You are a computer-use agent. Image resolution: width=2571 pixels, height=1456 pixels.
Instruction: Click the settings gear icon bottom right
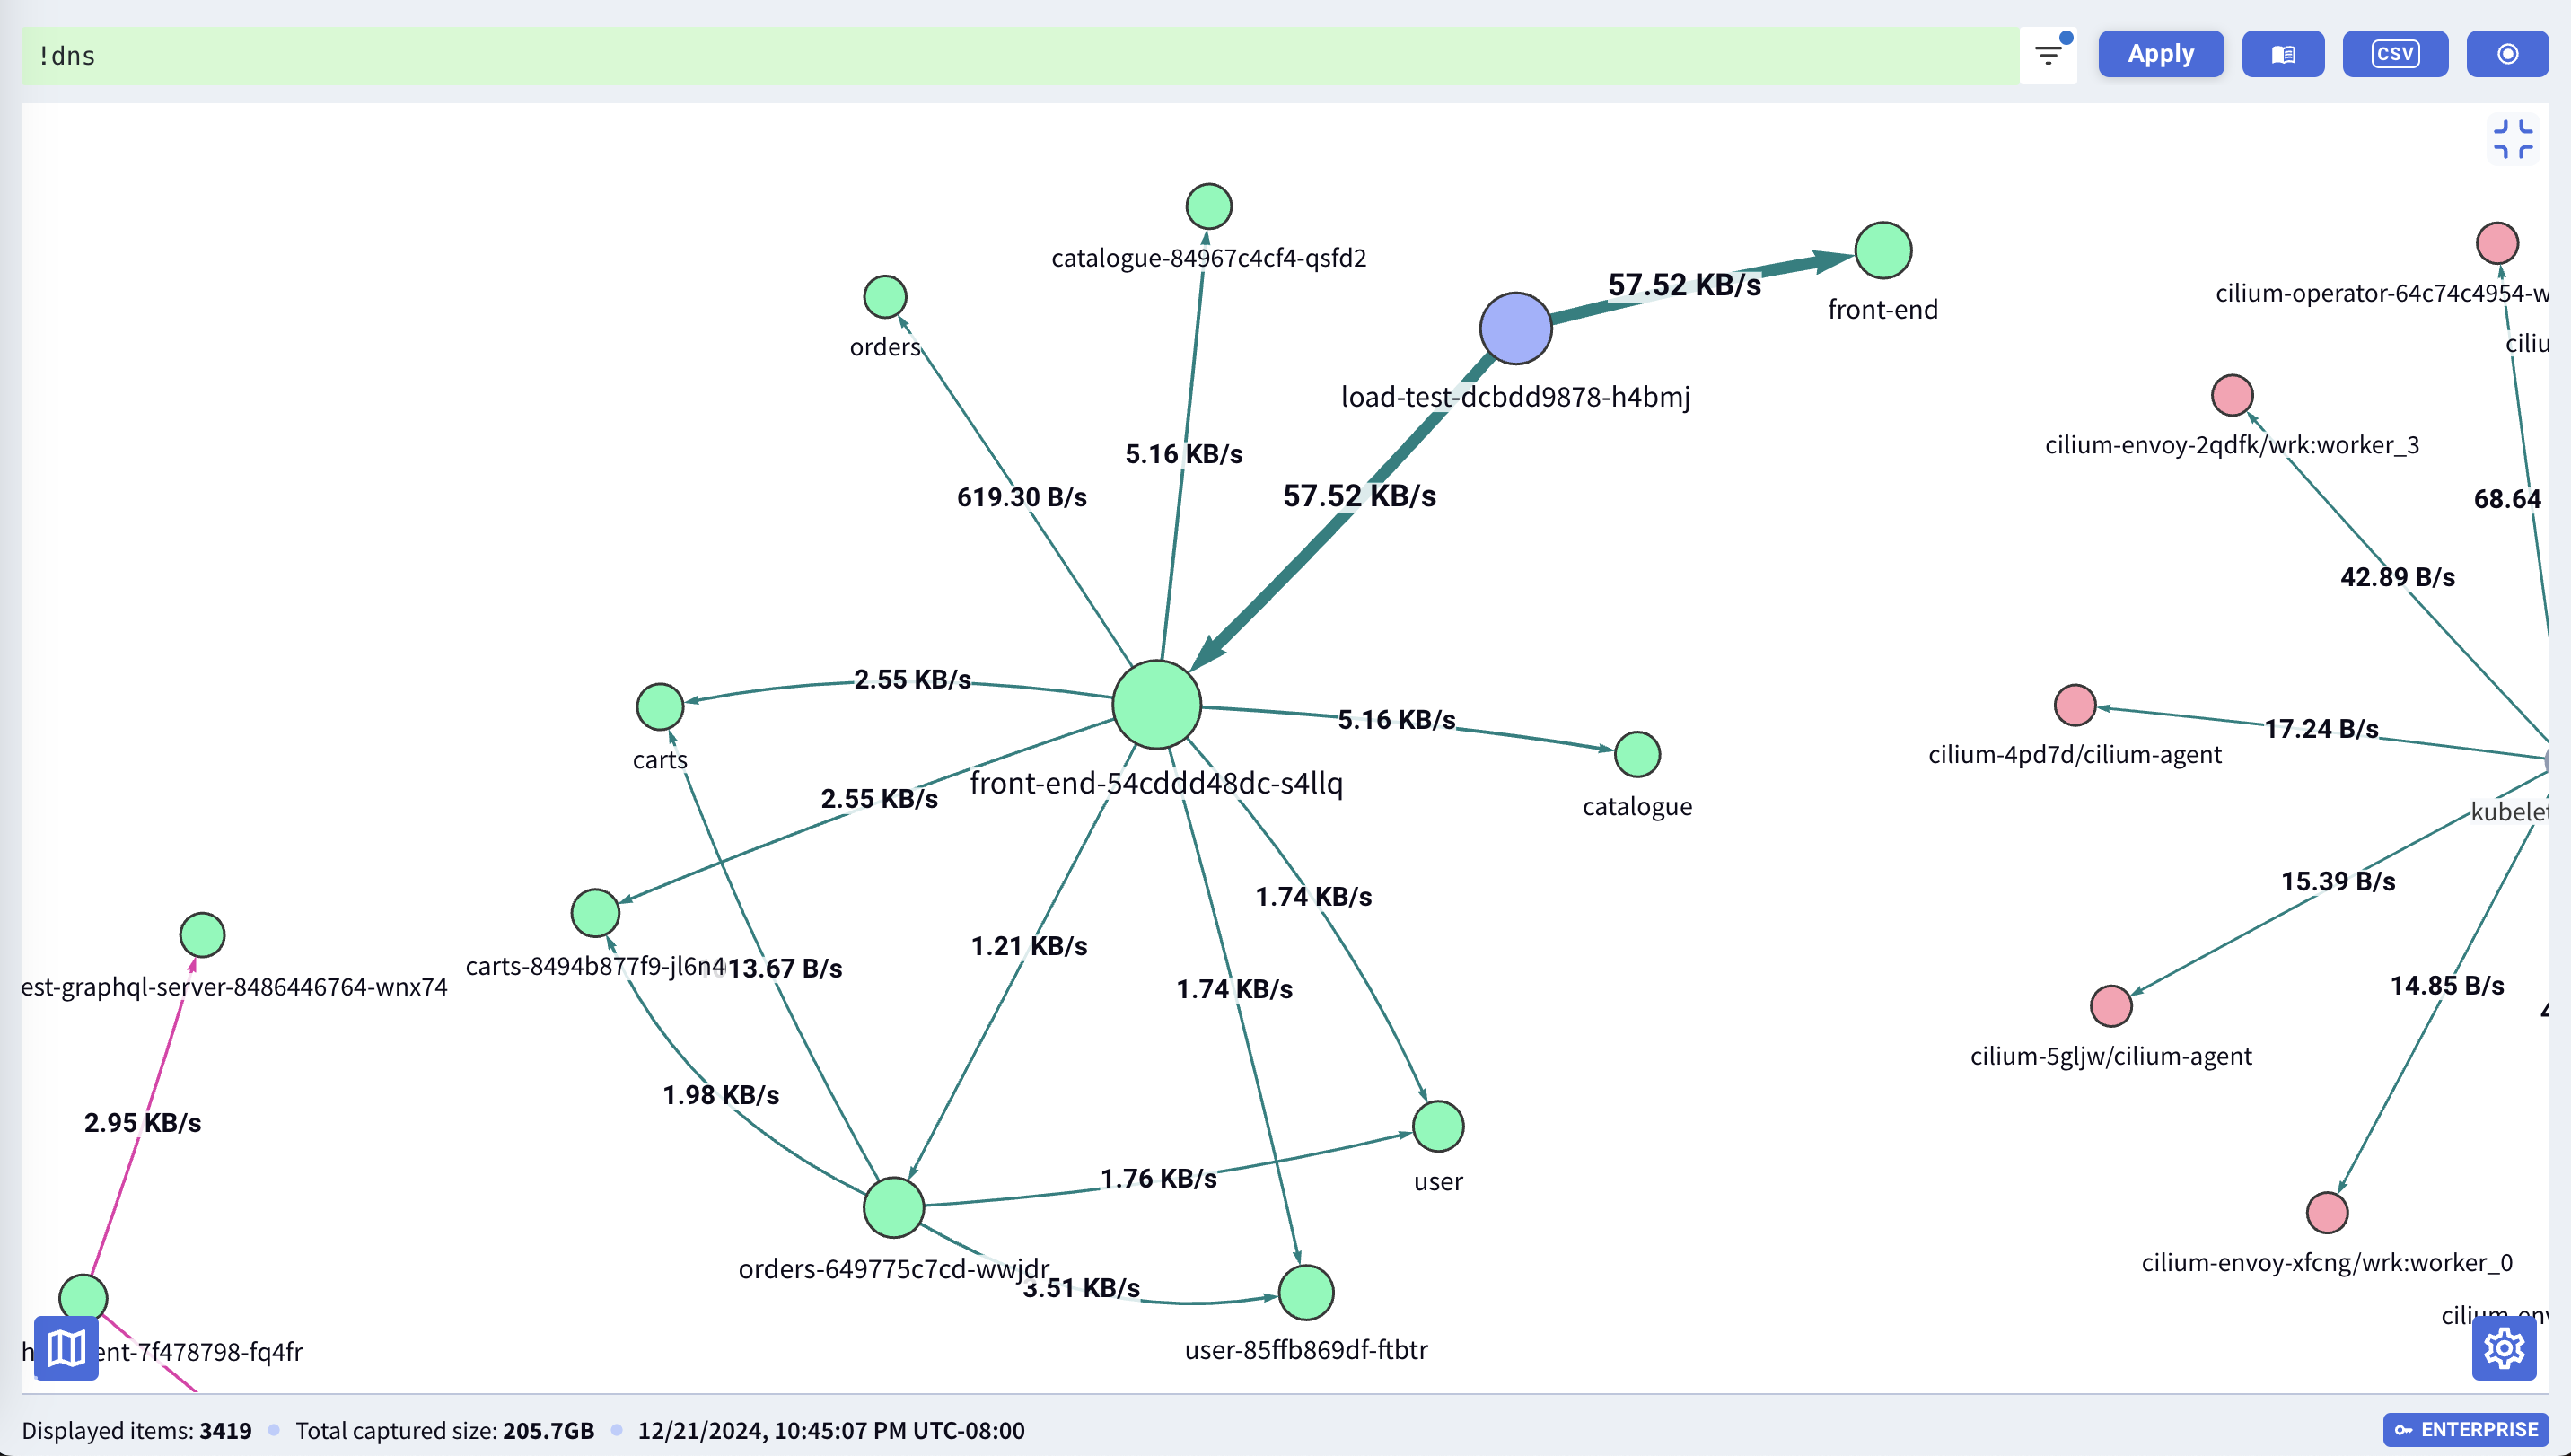(x=2504, y=1348)
